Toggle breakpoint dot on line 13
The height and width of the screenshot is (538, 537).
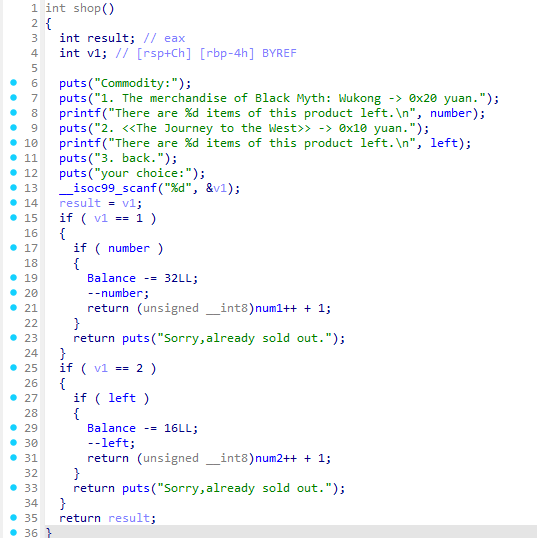click(13, 188)
